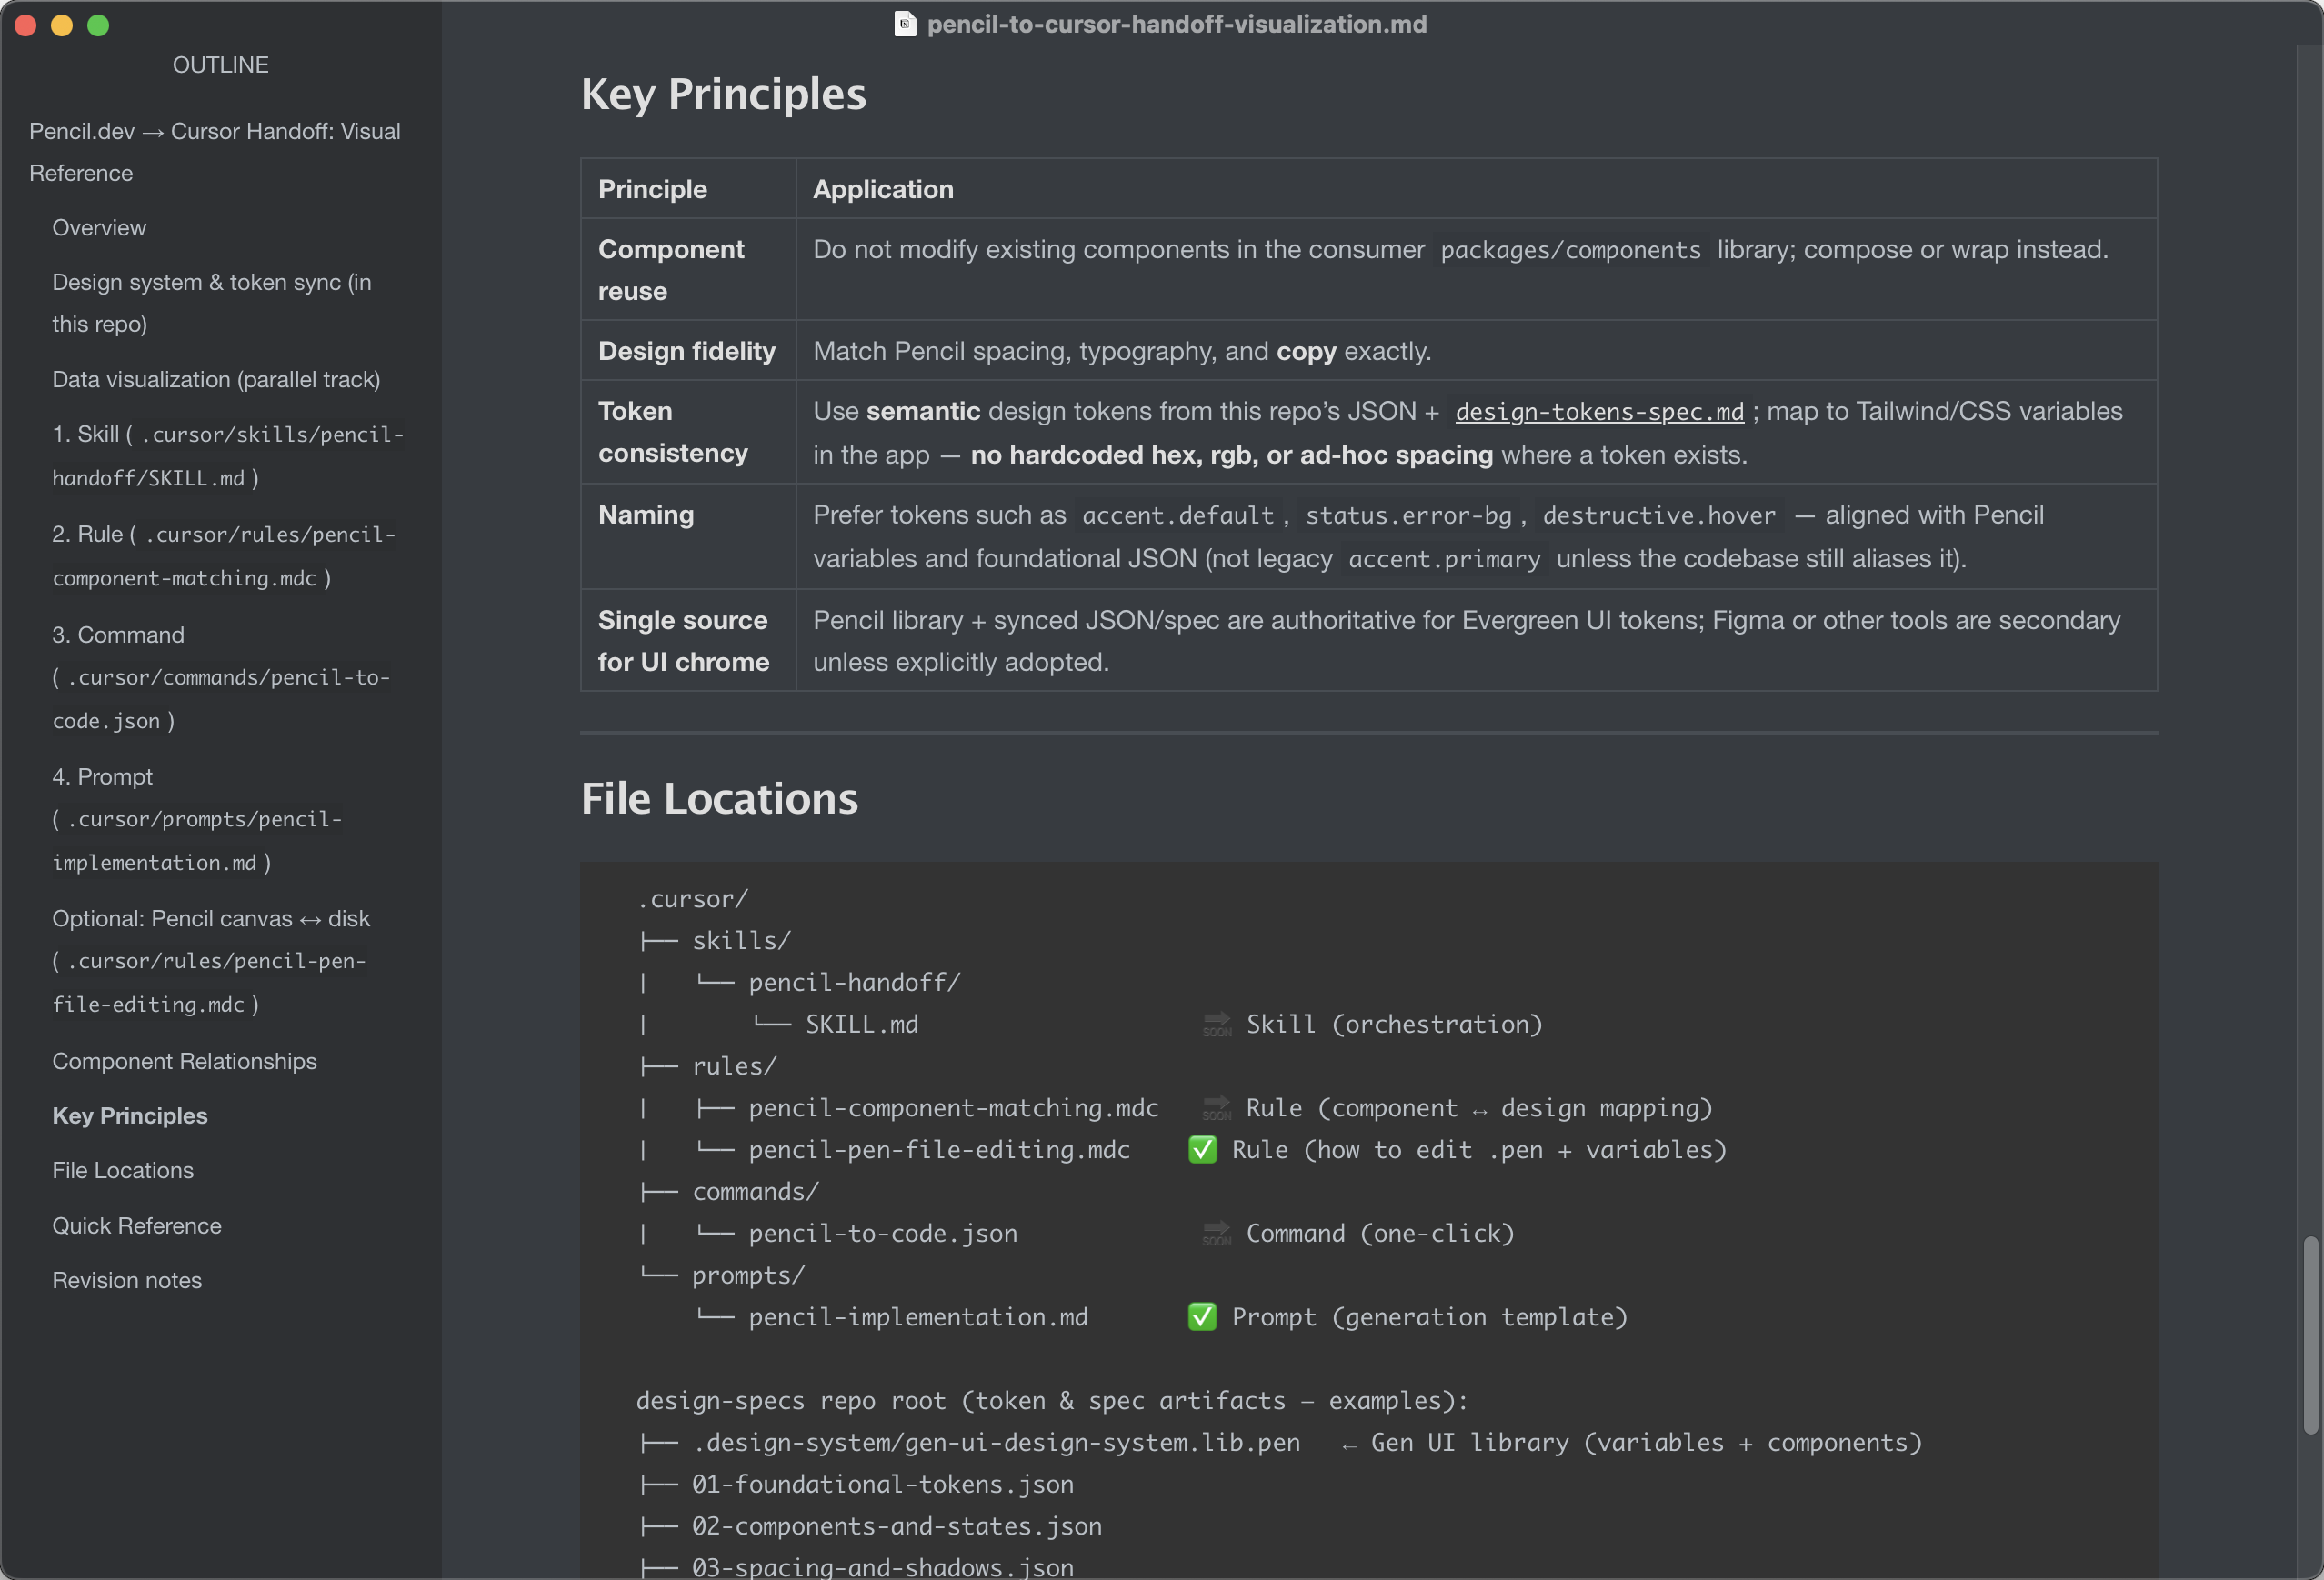This screenshot has height=1580, width=2324.
Task: Click the yellow minimize window button
Action: click(62, 25)
